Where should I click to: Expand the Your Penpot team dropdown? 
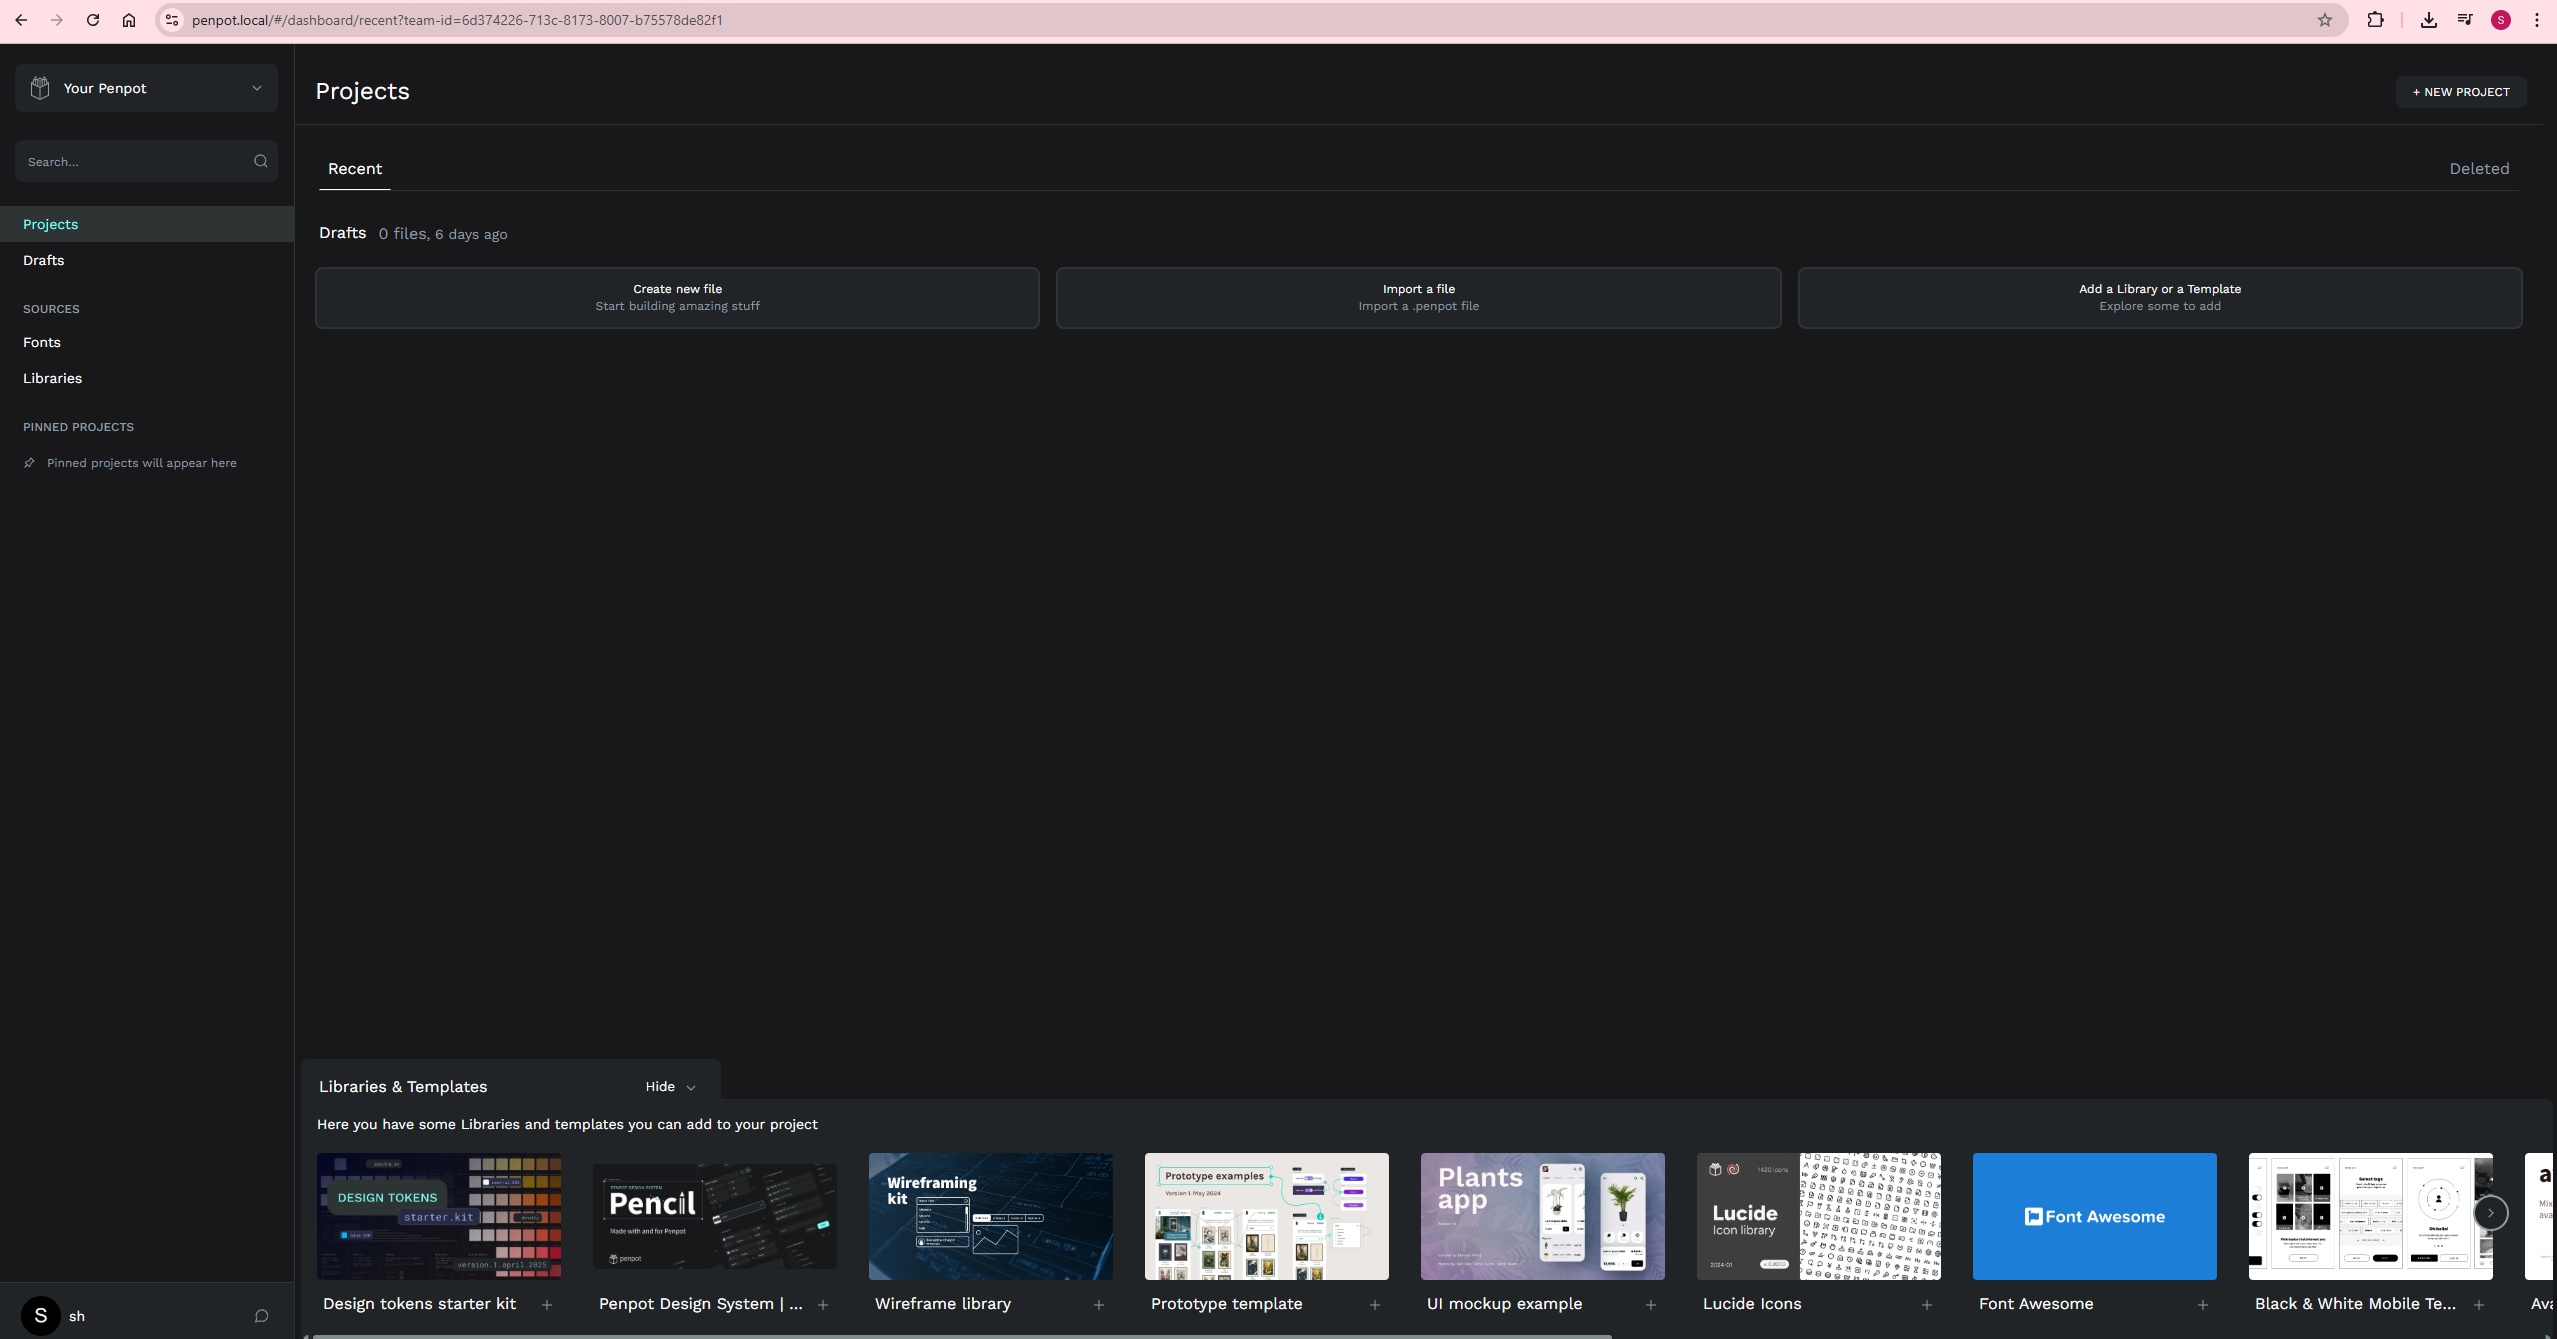257,88
